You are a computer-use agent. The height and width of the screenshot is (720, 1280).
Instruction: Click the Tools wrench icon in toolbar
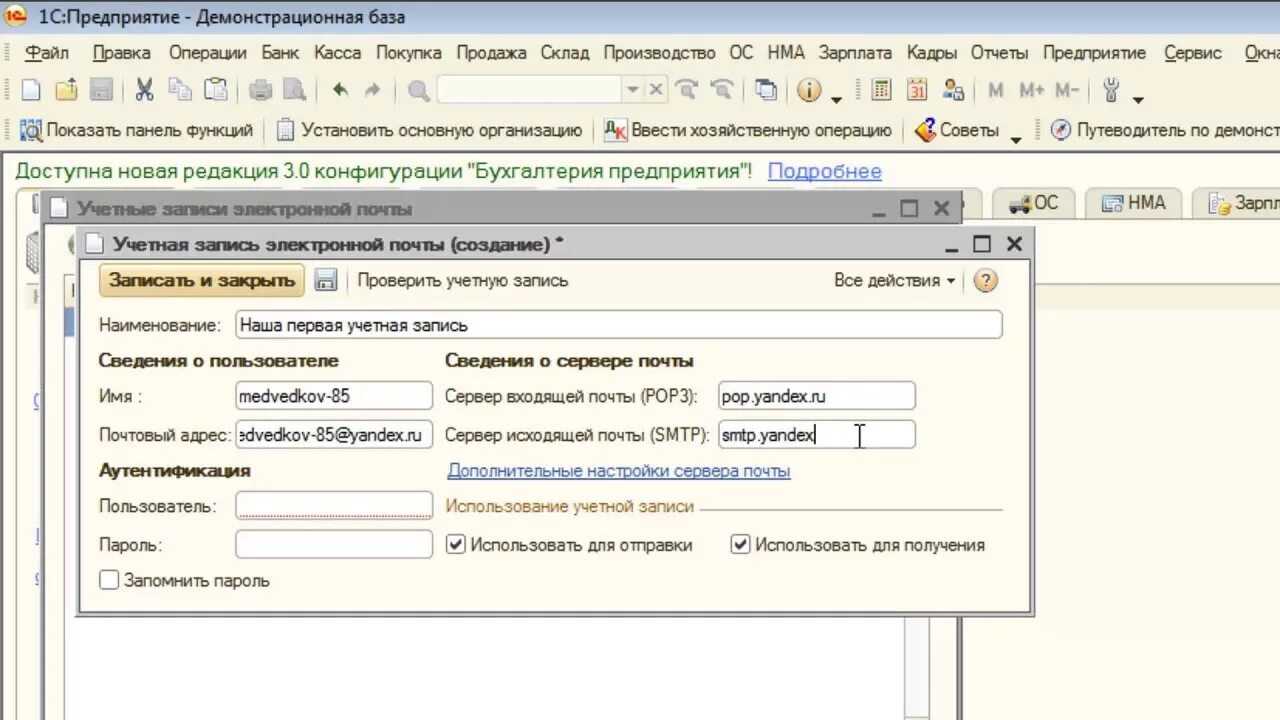click(x=1111, y=91)
